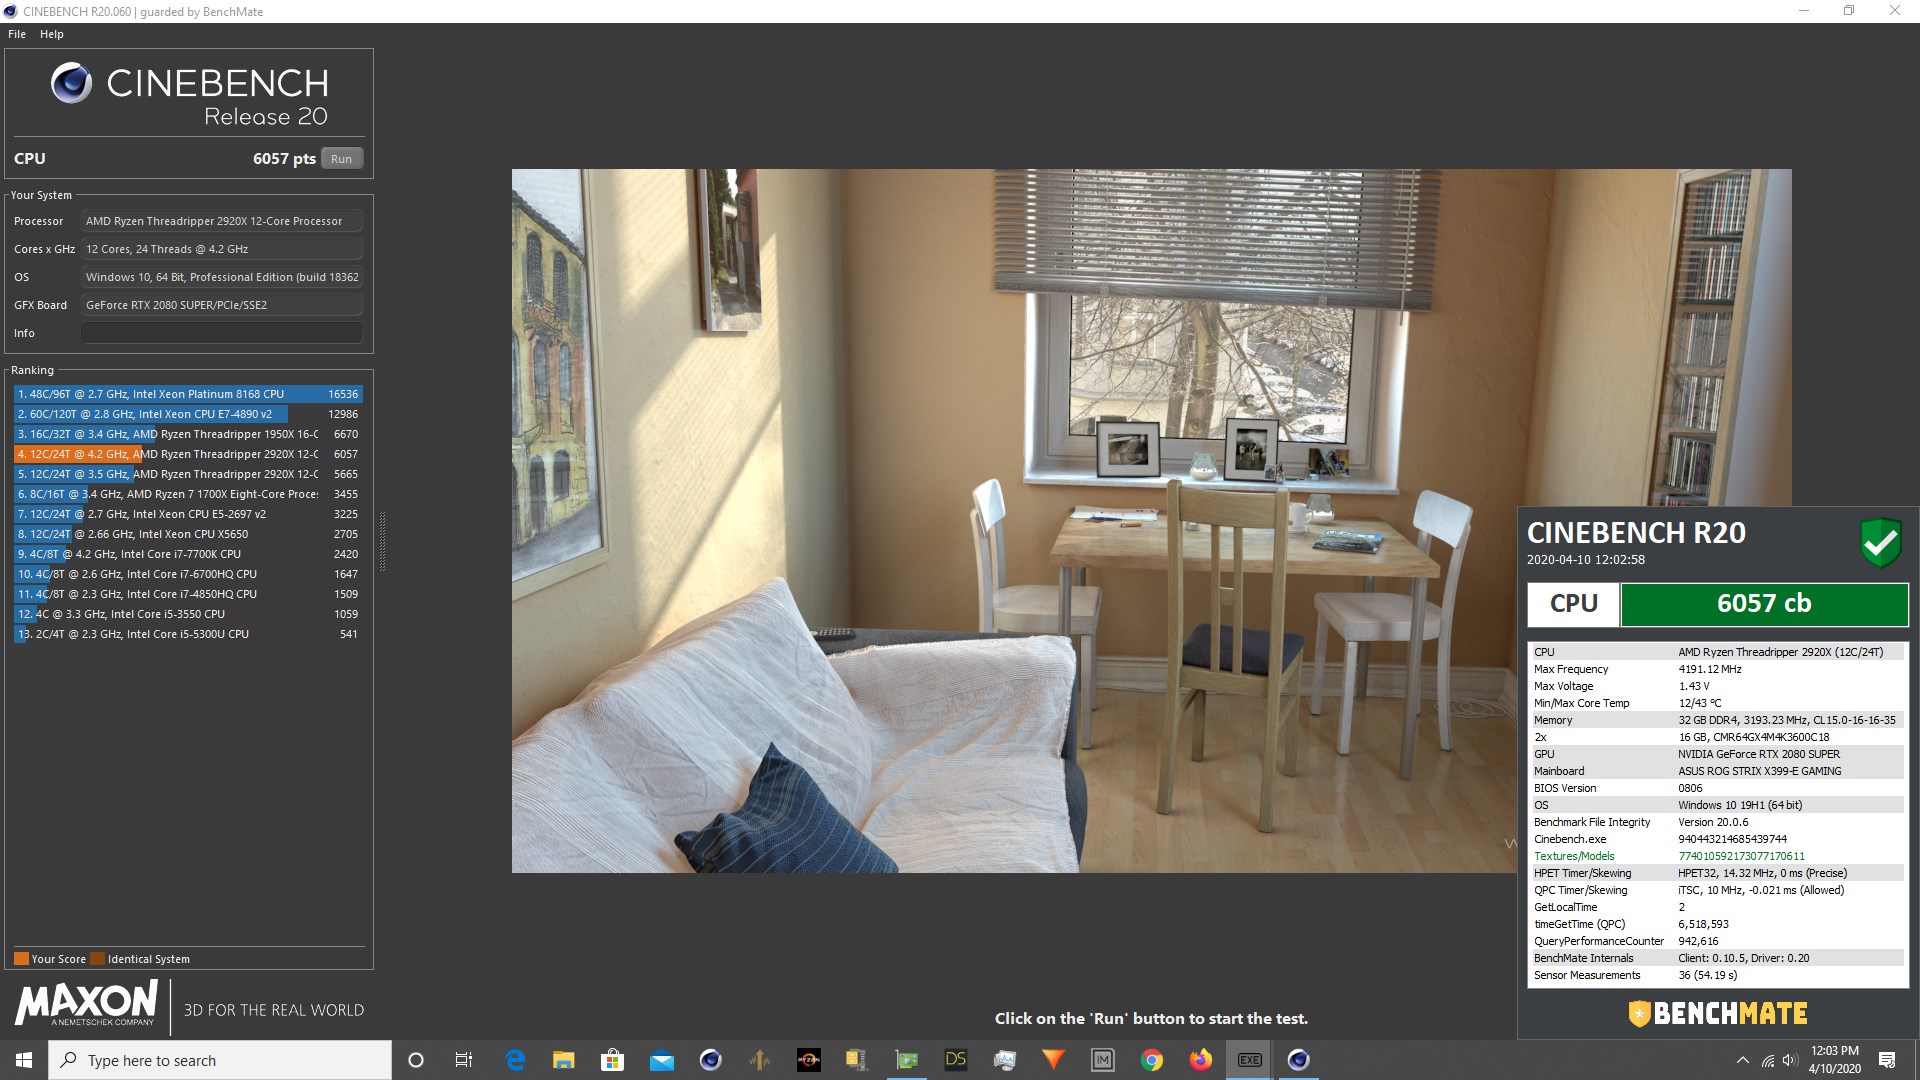Image resolution: width=1920 pixels, height=1080 pixels.
Task: Select ranking row Intel Xeon CPU X5650
Action: click(188, 534)
